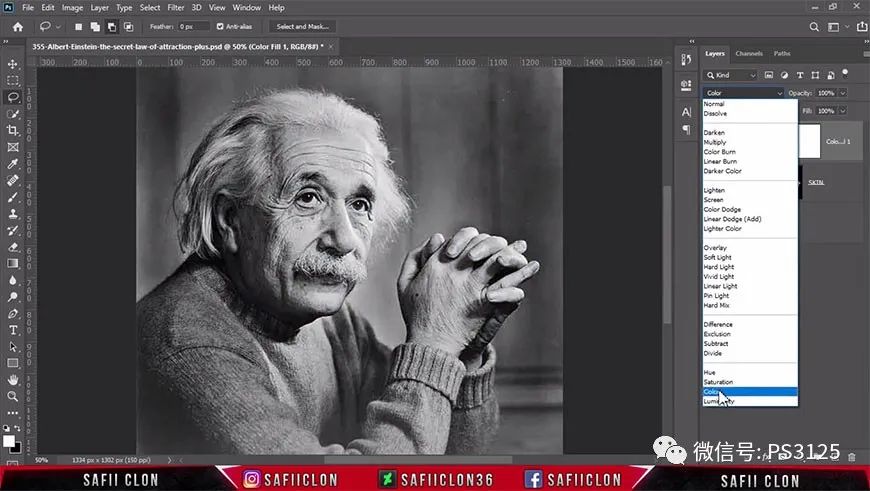Select the Zoom tool
Screen dimensions: 870x491
13,396
